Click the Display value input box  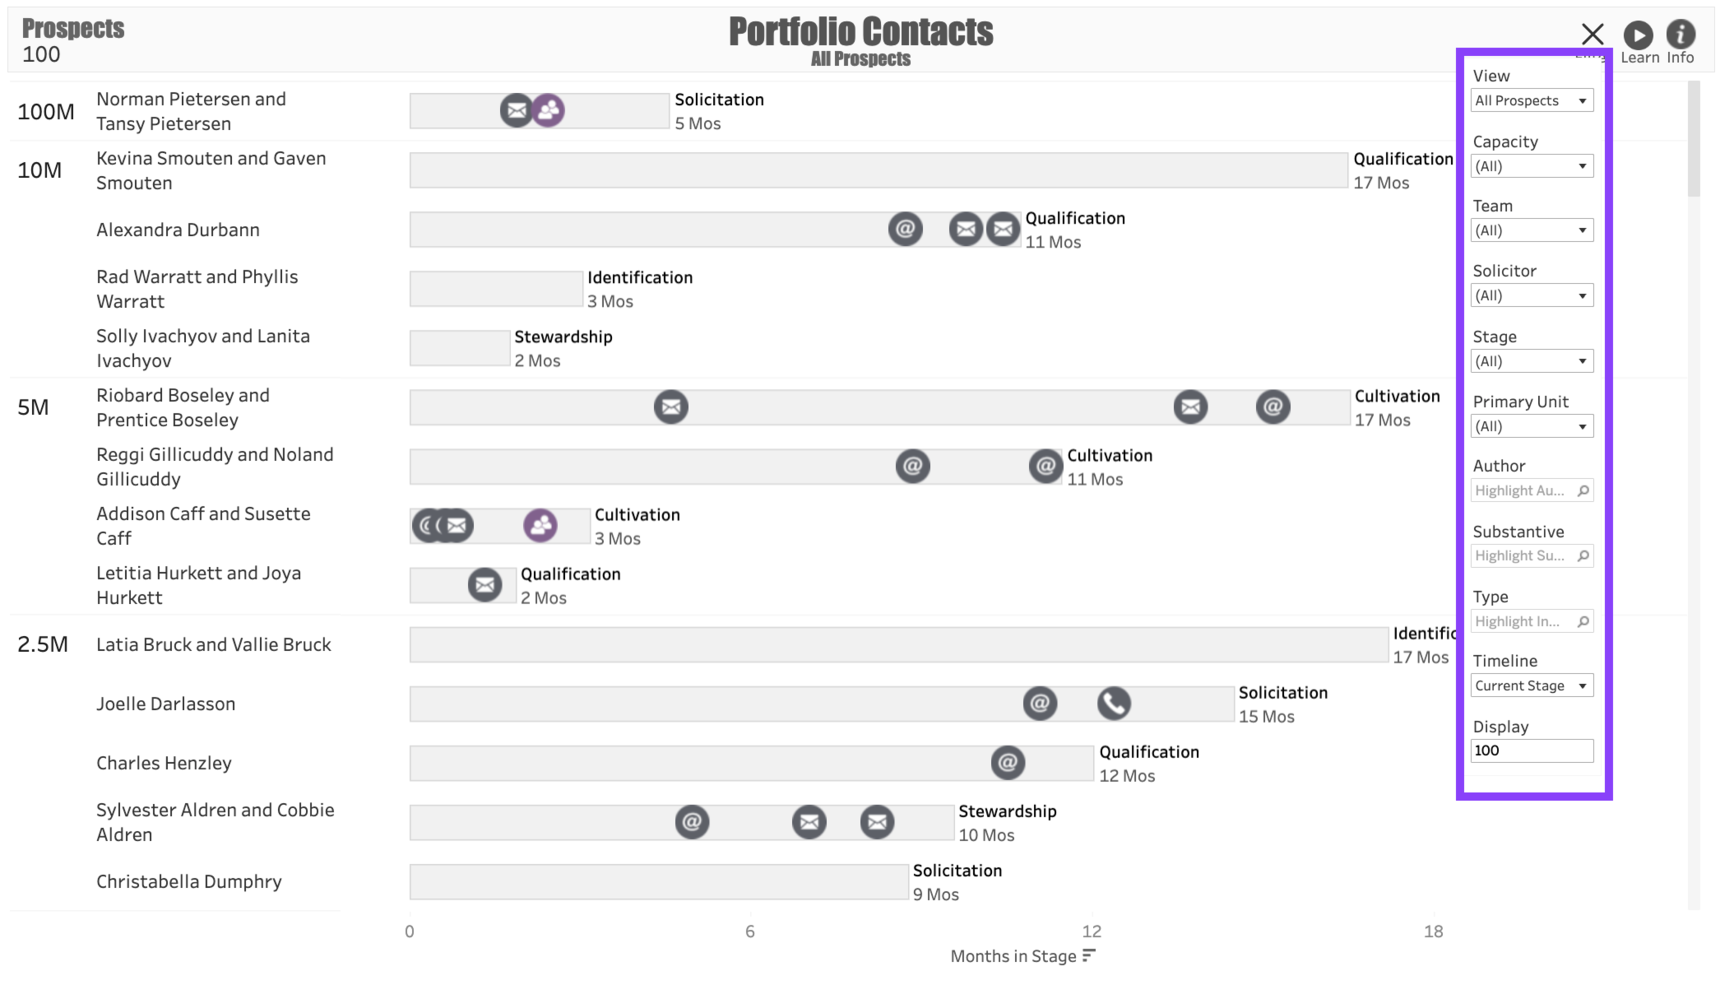coord(1531,751)
